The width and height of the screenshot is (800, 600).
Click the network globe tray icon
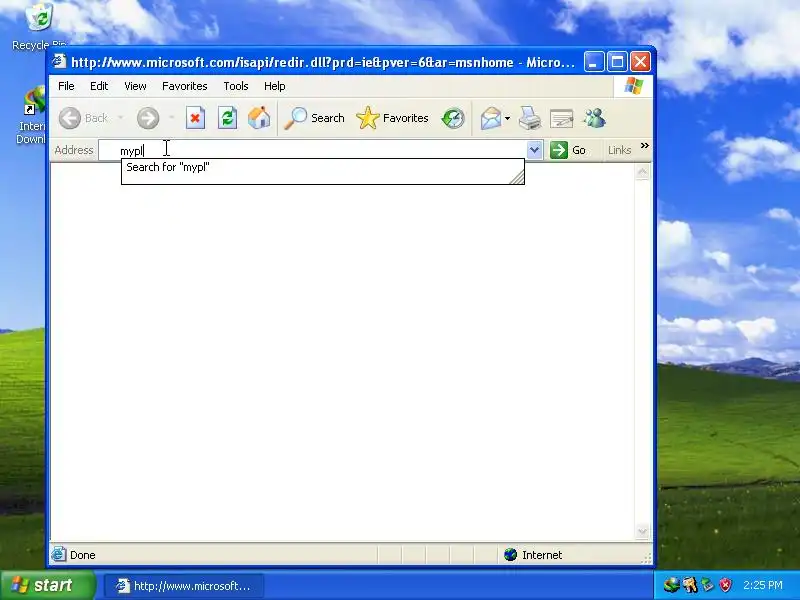(x=671, y=585)
